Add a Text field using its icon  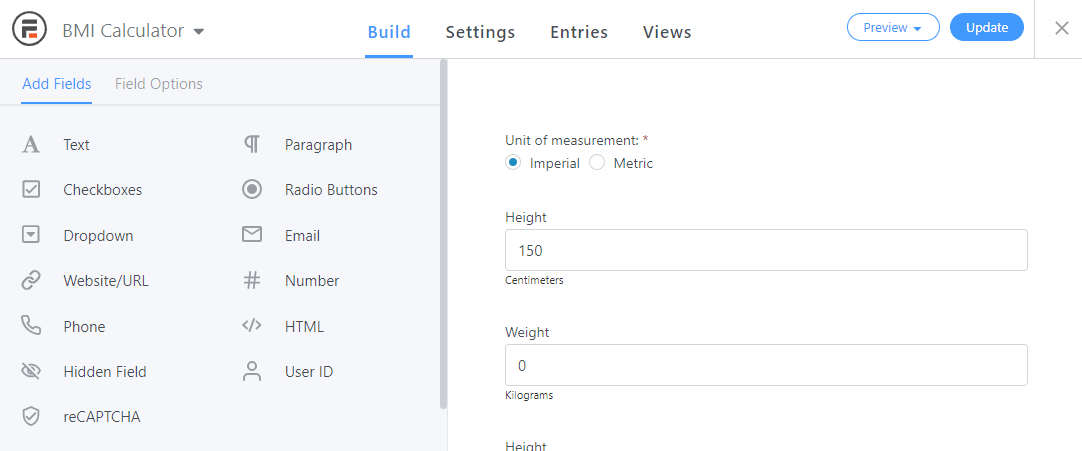pyautogui.click(x=31, y=145)
